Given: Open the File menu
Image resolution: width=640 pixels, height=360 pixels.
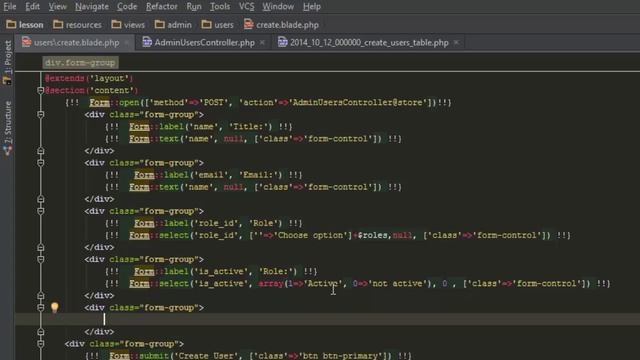Looking at the screenshot, I should (10, 7).
